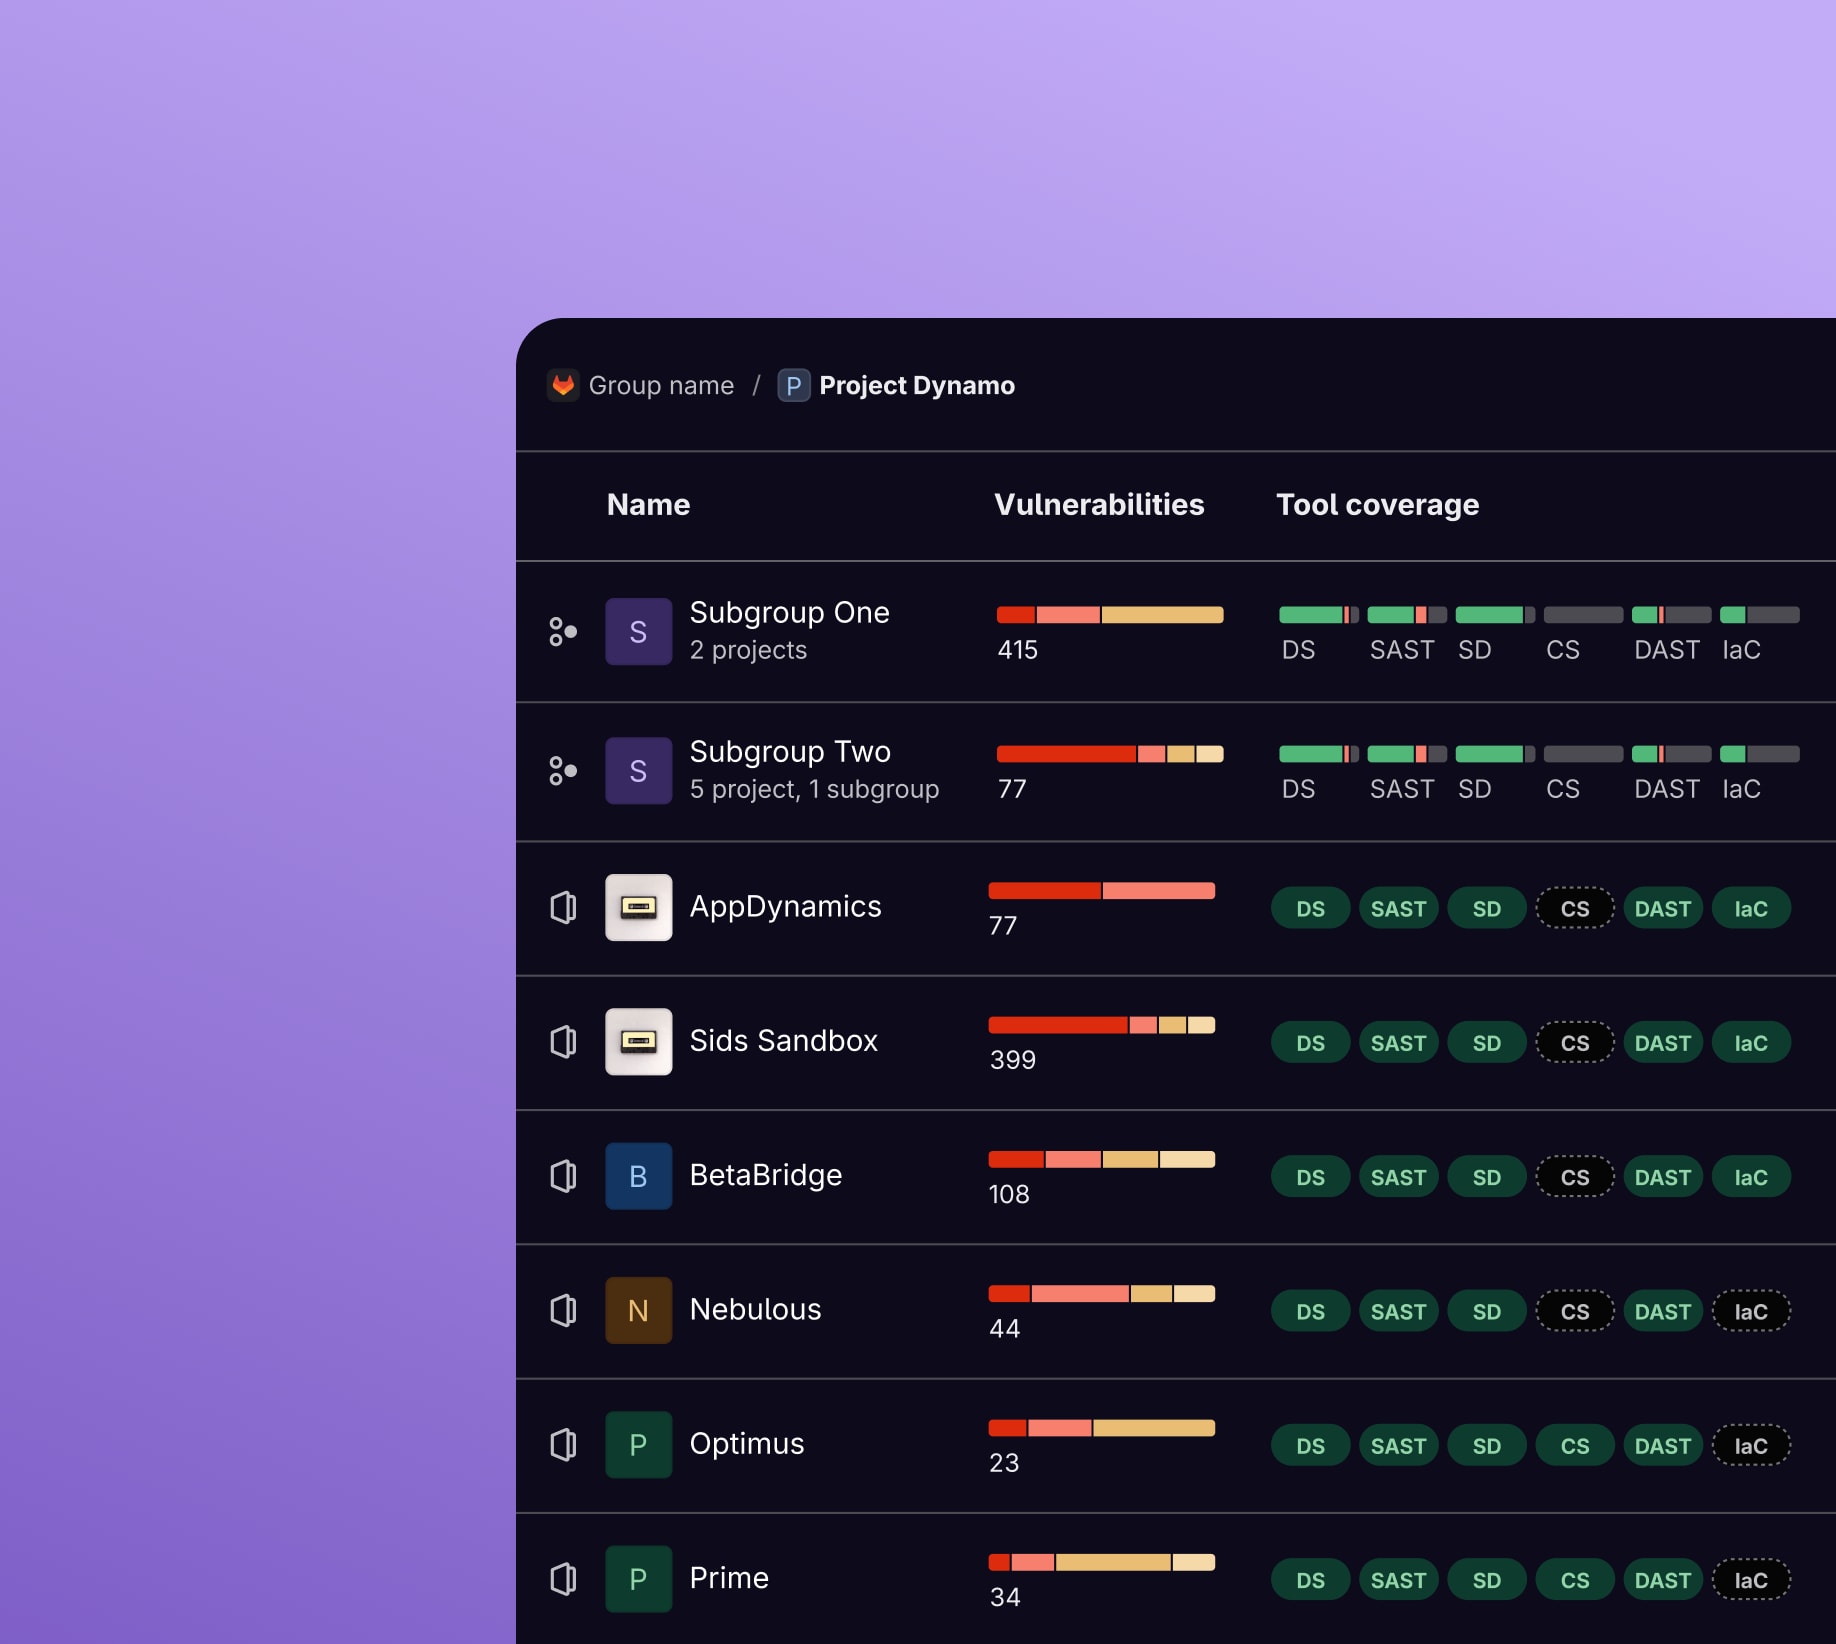Click the Nebulous N avatar
1836x1644 pixels.
(x=638, y=1310)
